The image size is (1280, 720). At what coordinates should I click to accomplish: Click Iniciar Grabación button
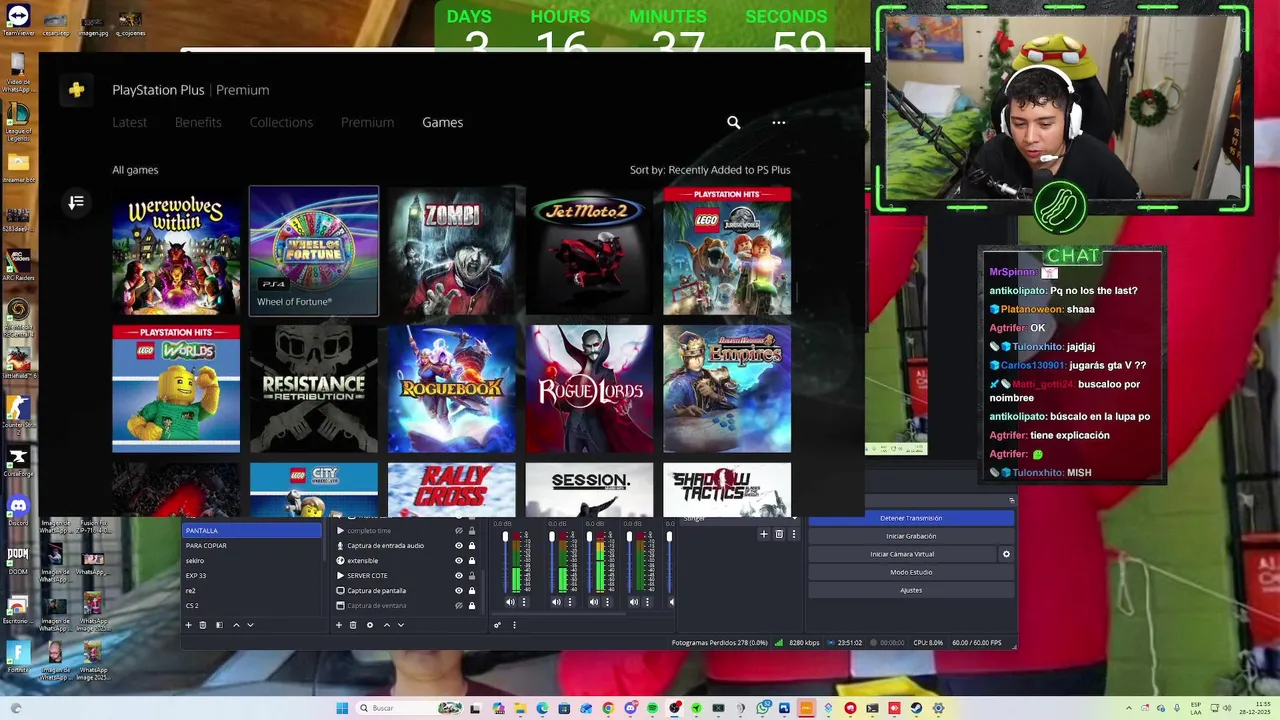click(x=911, y=536)
